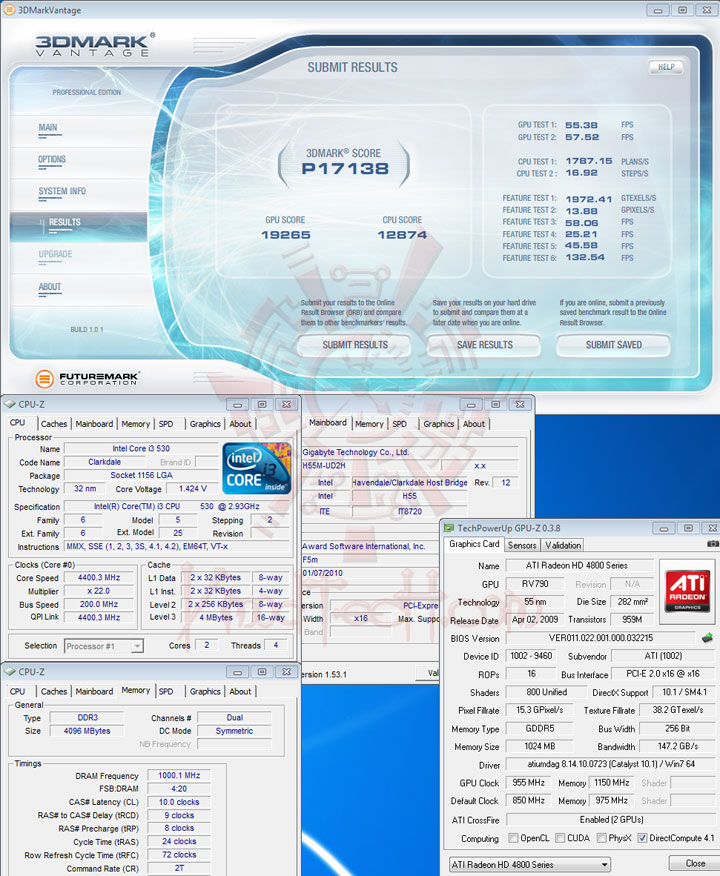Click the Futuremark Corporation logo

(x=87, y=379)
